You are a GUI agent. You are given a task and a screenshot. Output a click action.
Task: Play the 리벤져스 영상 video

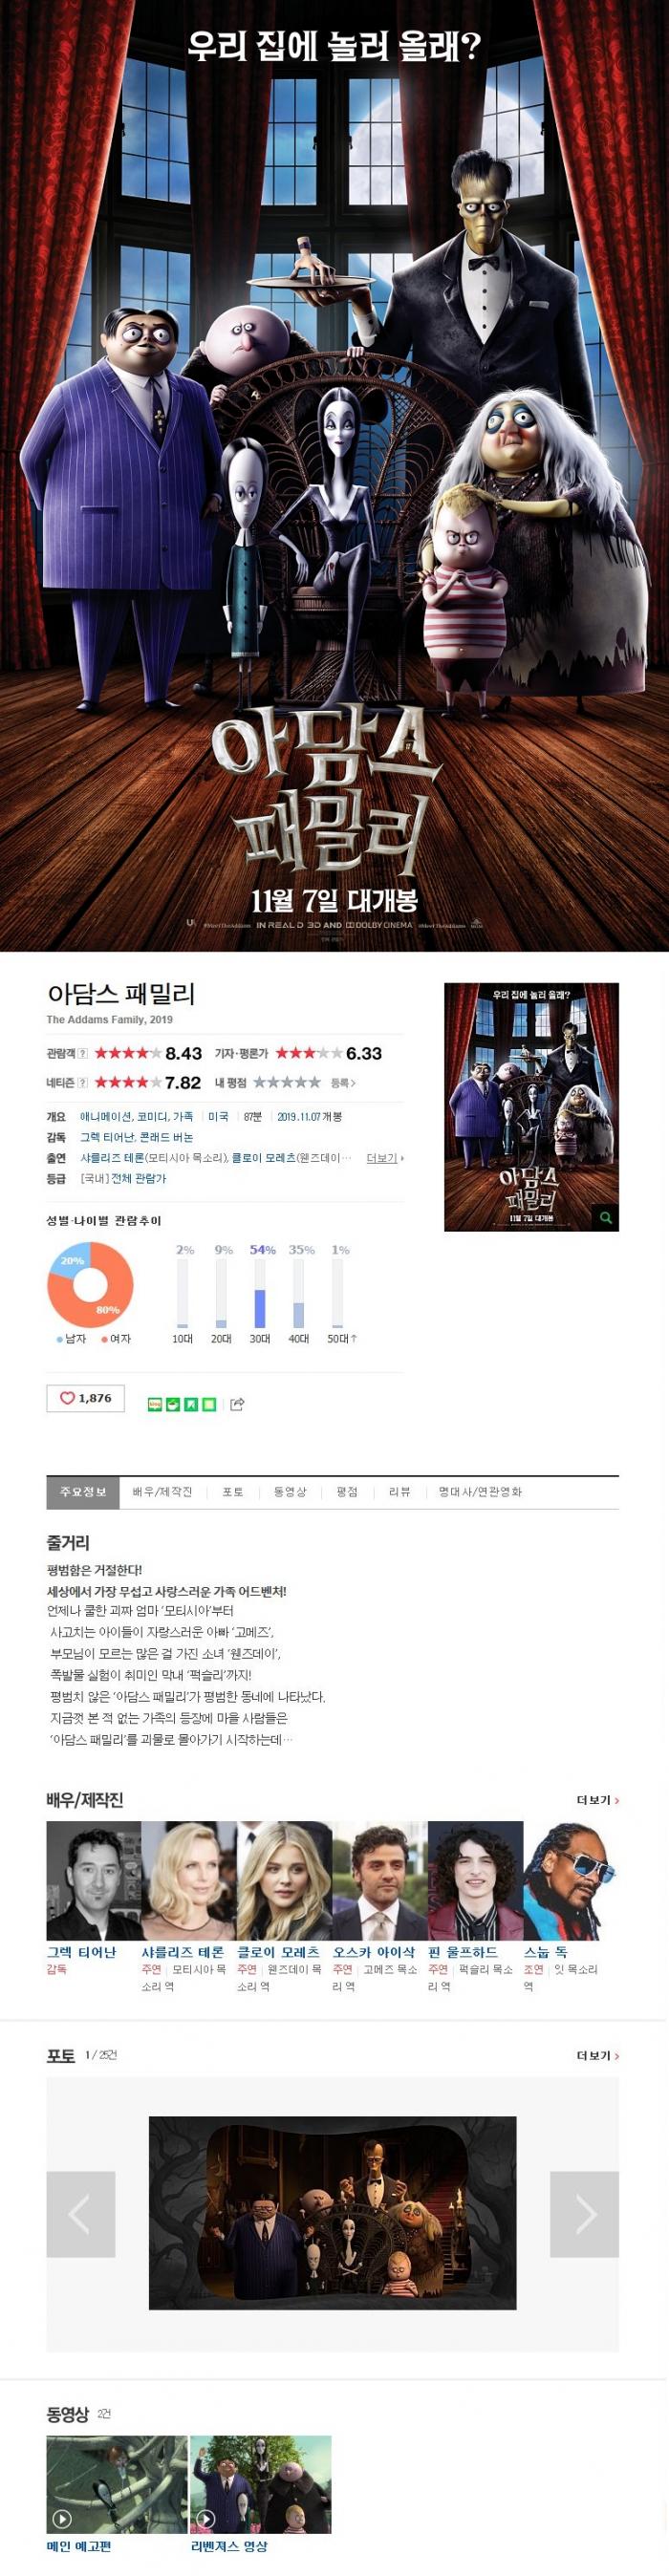(x=261, y=2484)
